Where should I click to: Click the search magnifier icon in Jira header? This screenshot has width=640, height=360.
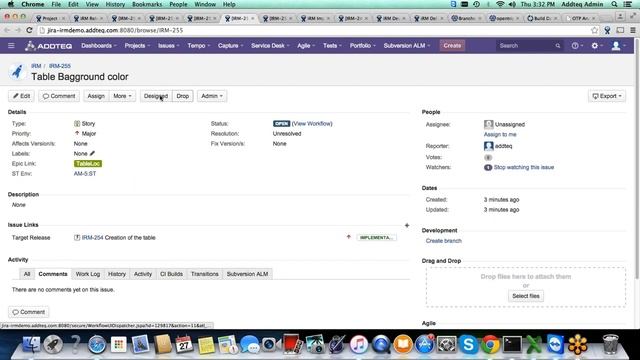558,46
